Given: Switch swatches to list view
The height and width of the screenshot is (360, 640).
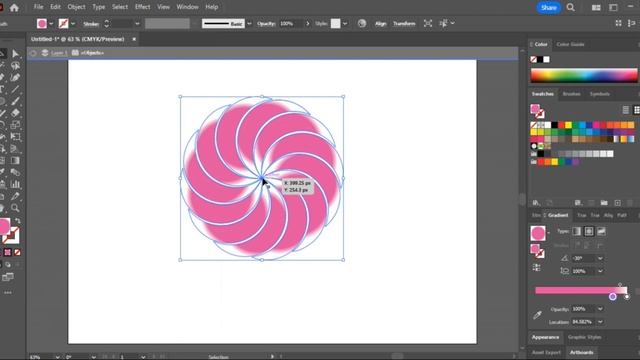Looking at the screenshot, I should (x=626, y=110).
